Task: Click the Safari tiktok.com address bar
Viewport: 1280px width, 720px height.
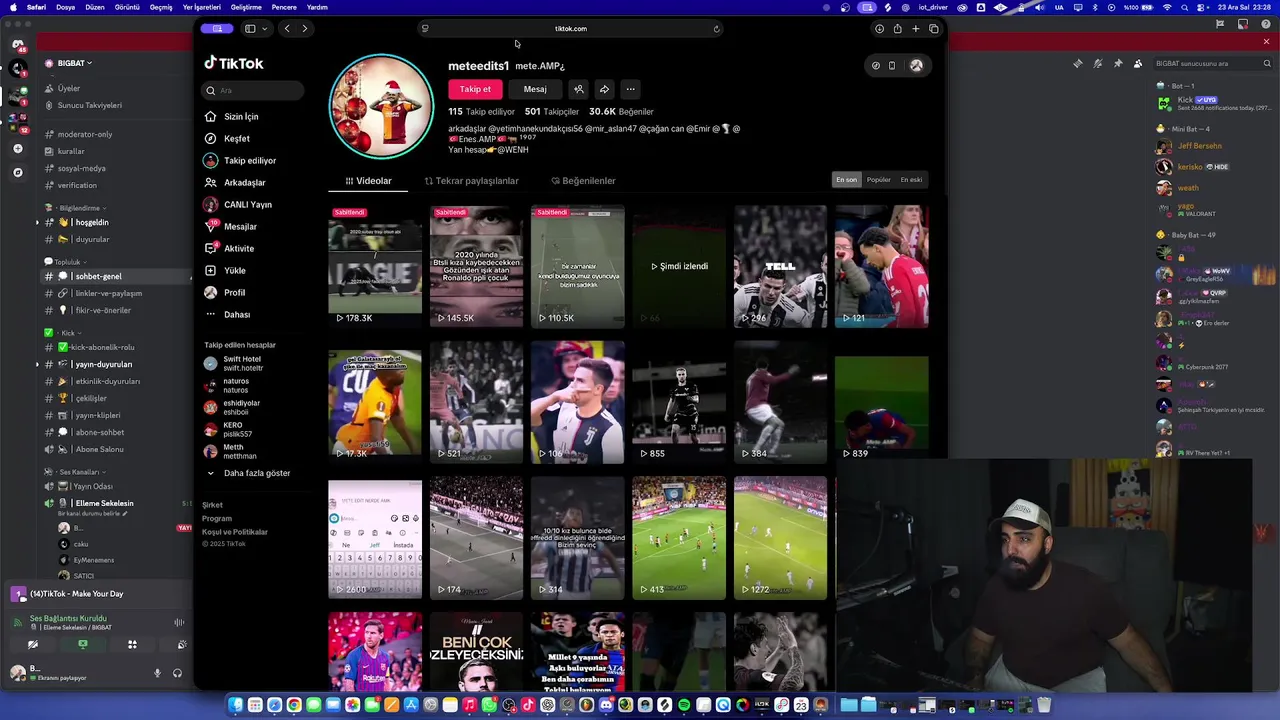Action: click(x=570, y=29)
